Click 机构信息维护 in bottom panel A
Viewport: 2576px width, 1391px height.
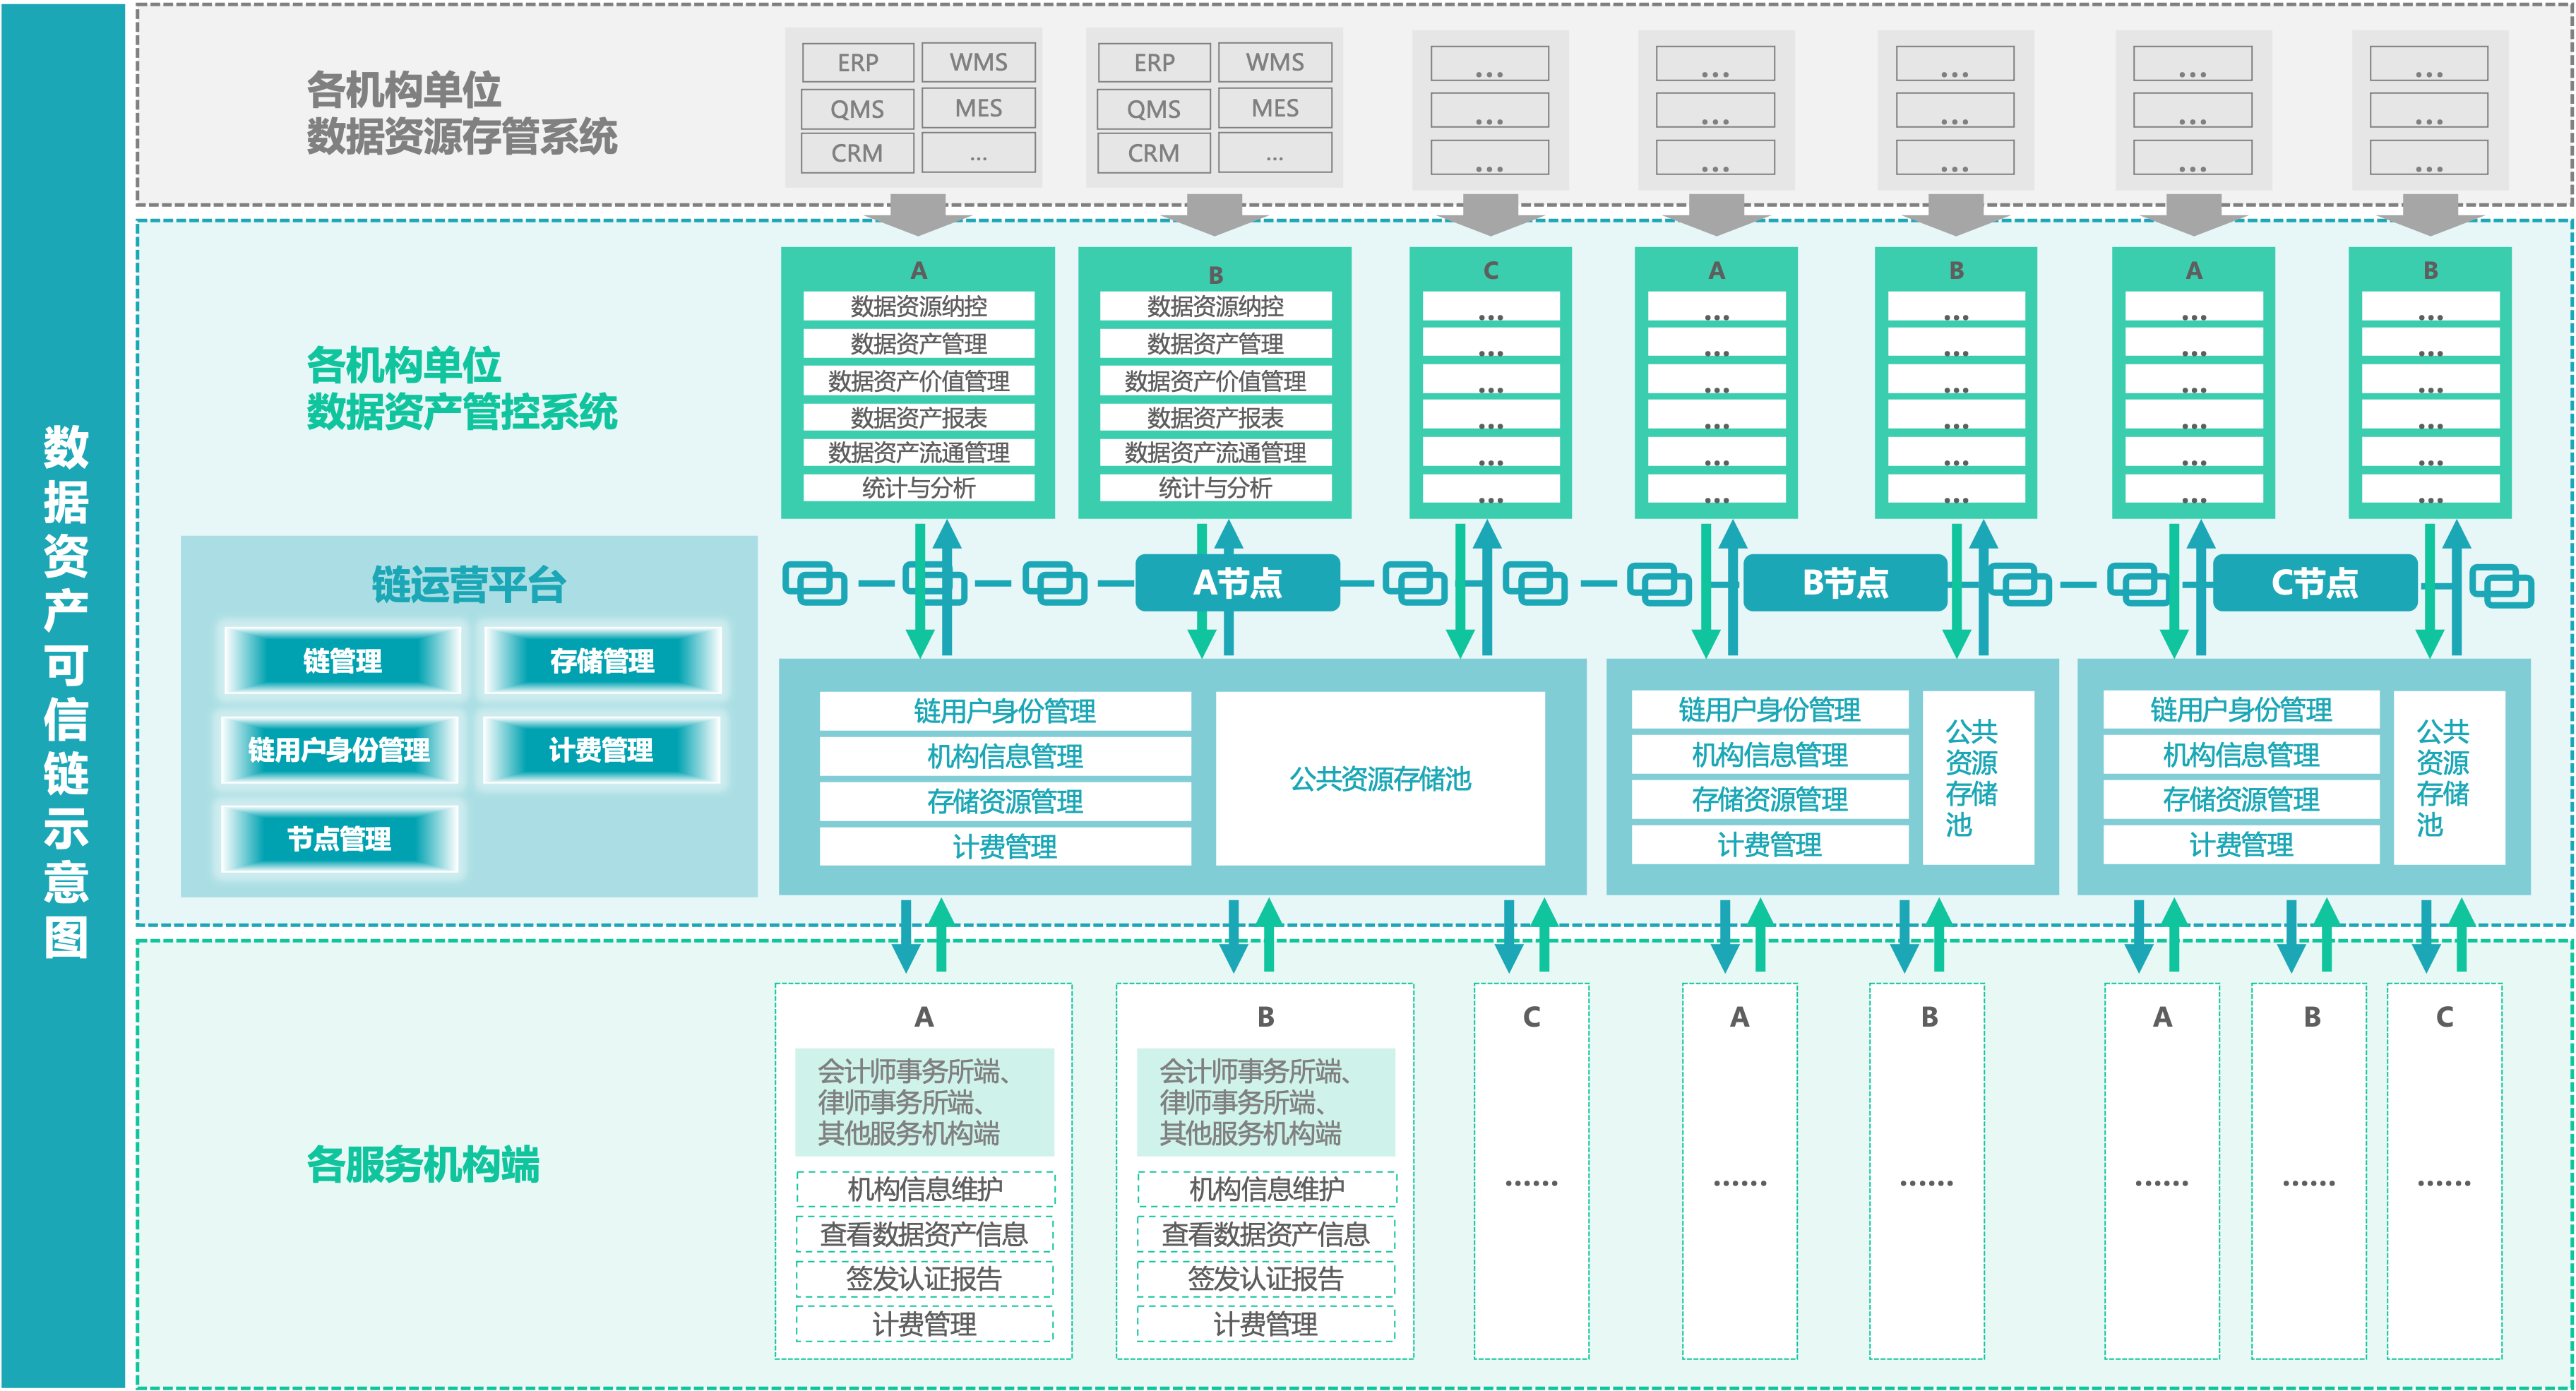coord(924,1189)
